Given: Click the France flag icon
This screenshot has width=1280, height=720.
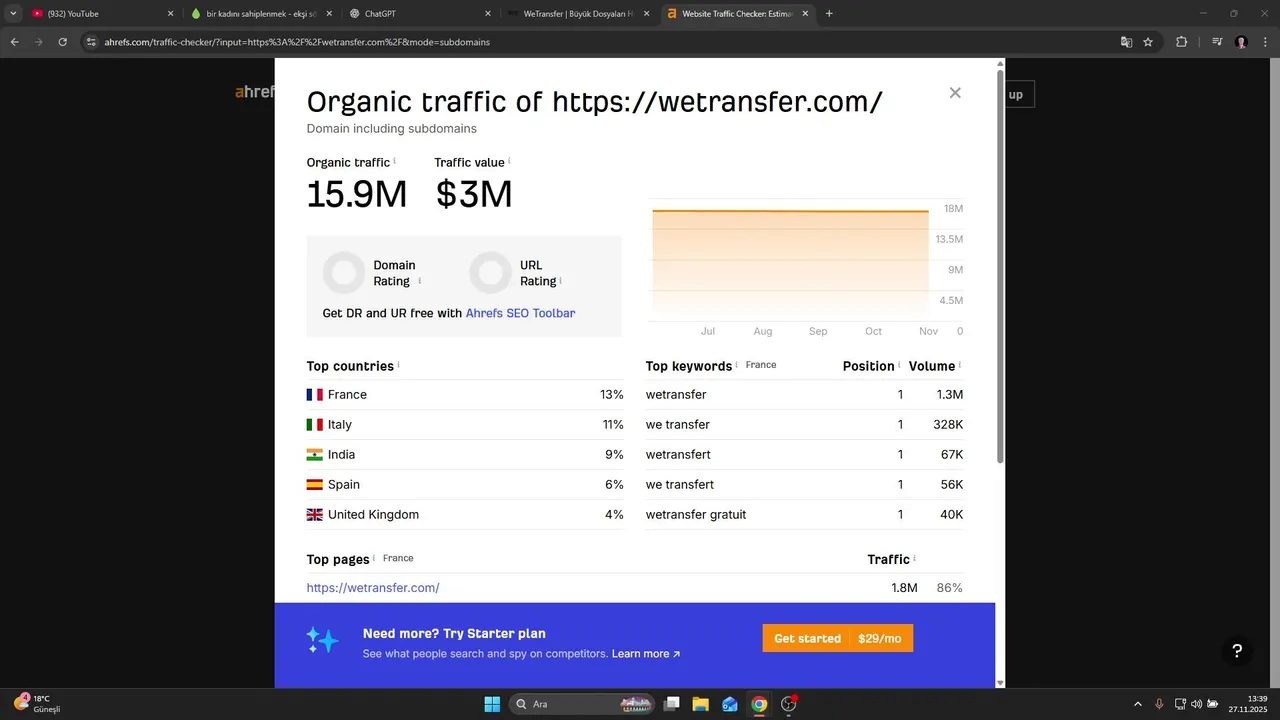Looking at the screenshot, I should tap(314, 395).
